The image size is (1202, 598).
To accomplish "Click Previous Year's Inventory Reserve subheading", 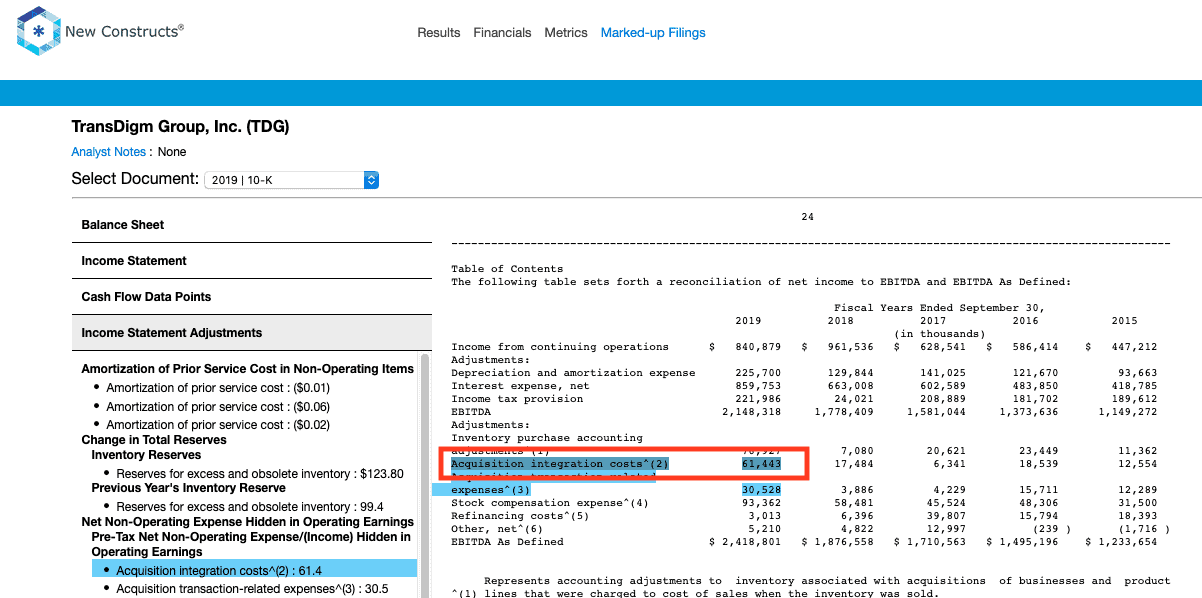I will [x=188, y=488].
